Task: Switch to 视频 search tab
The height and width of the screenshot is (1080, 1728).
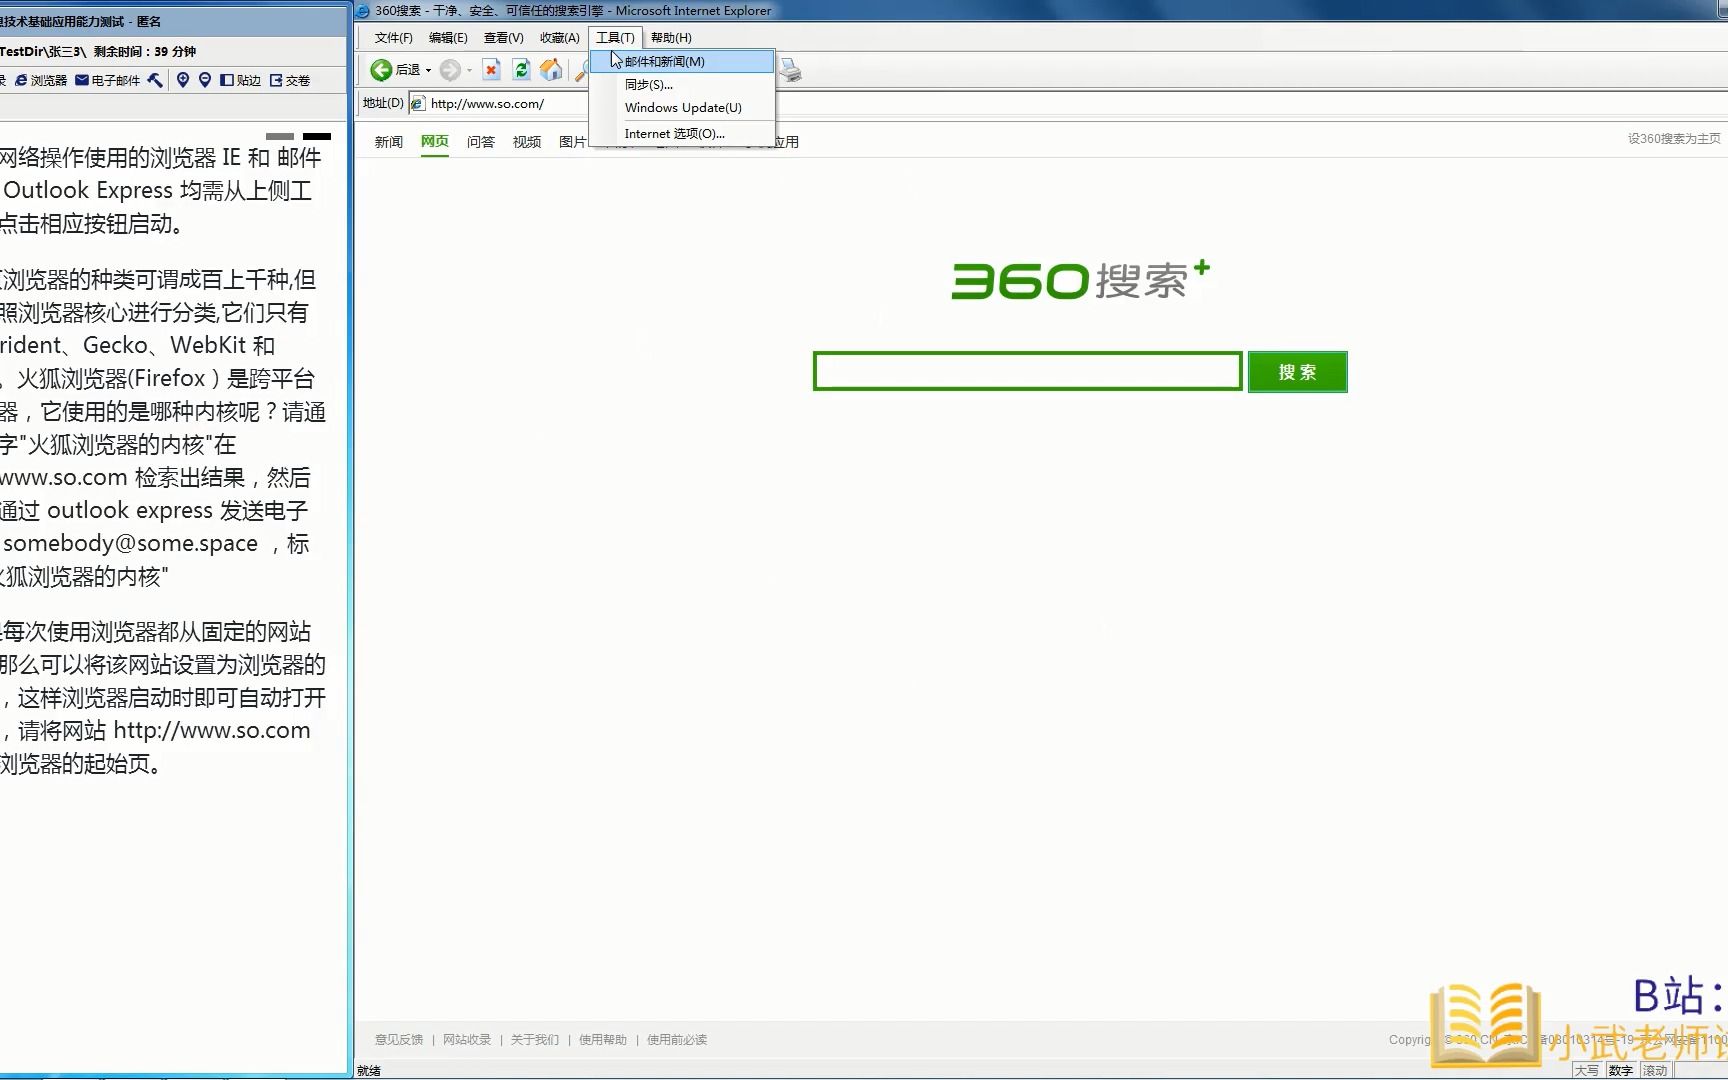Action: (527, 142)
